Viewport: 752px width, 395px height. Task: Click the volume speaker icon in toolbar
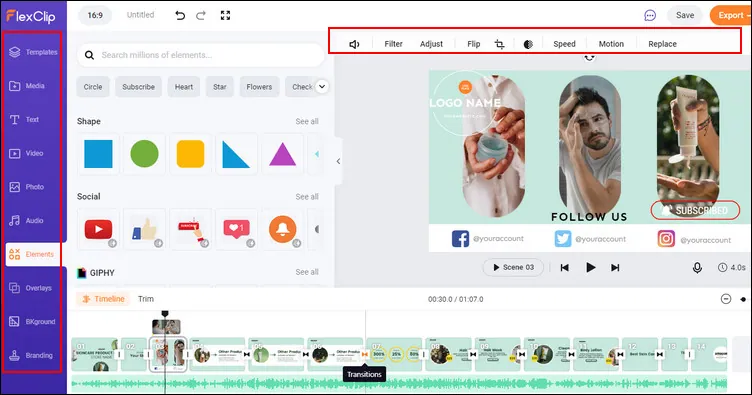tap(354, 44)
